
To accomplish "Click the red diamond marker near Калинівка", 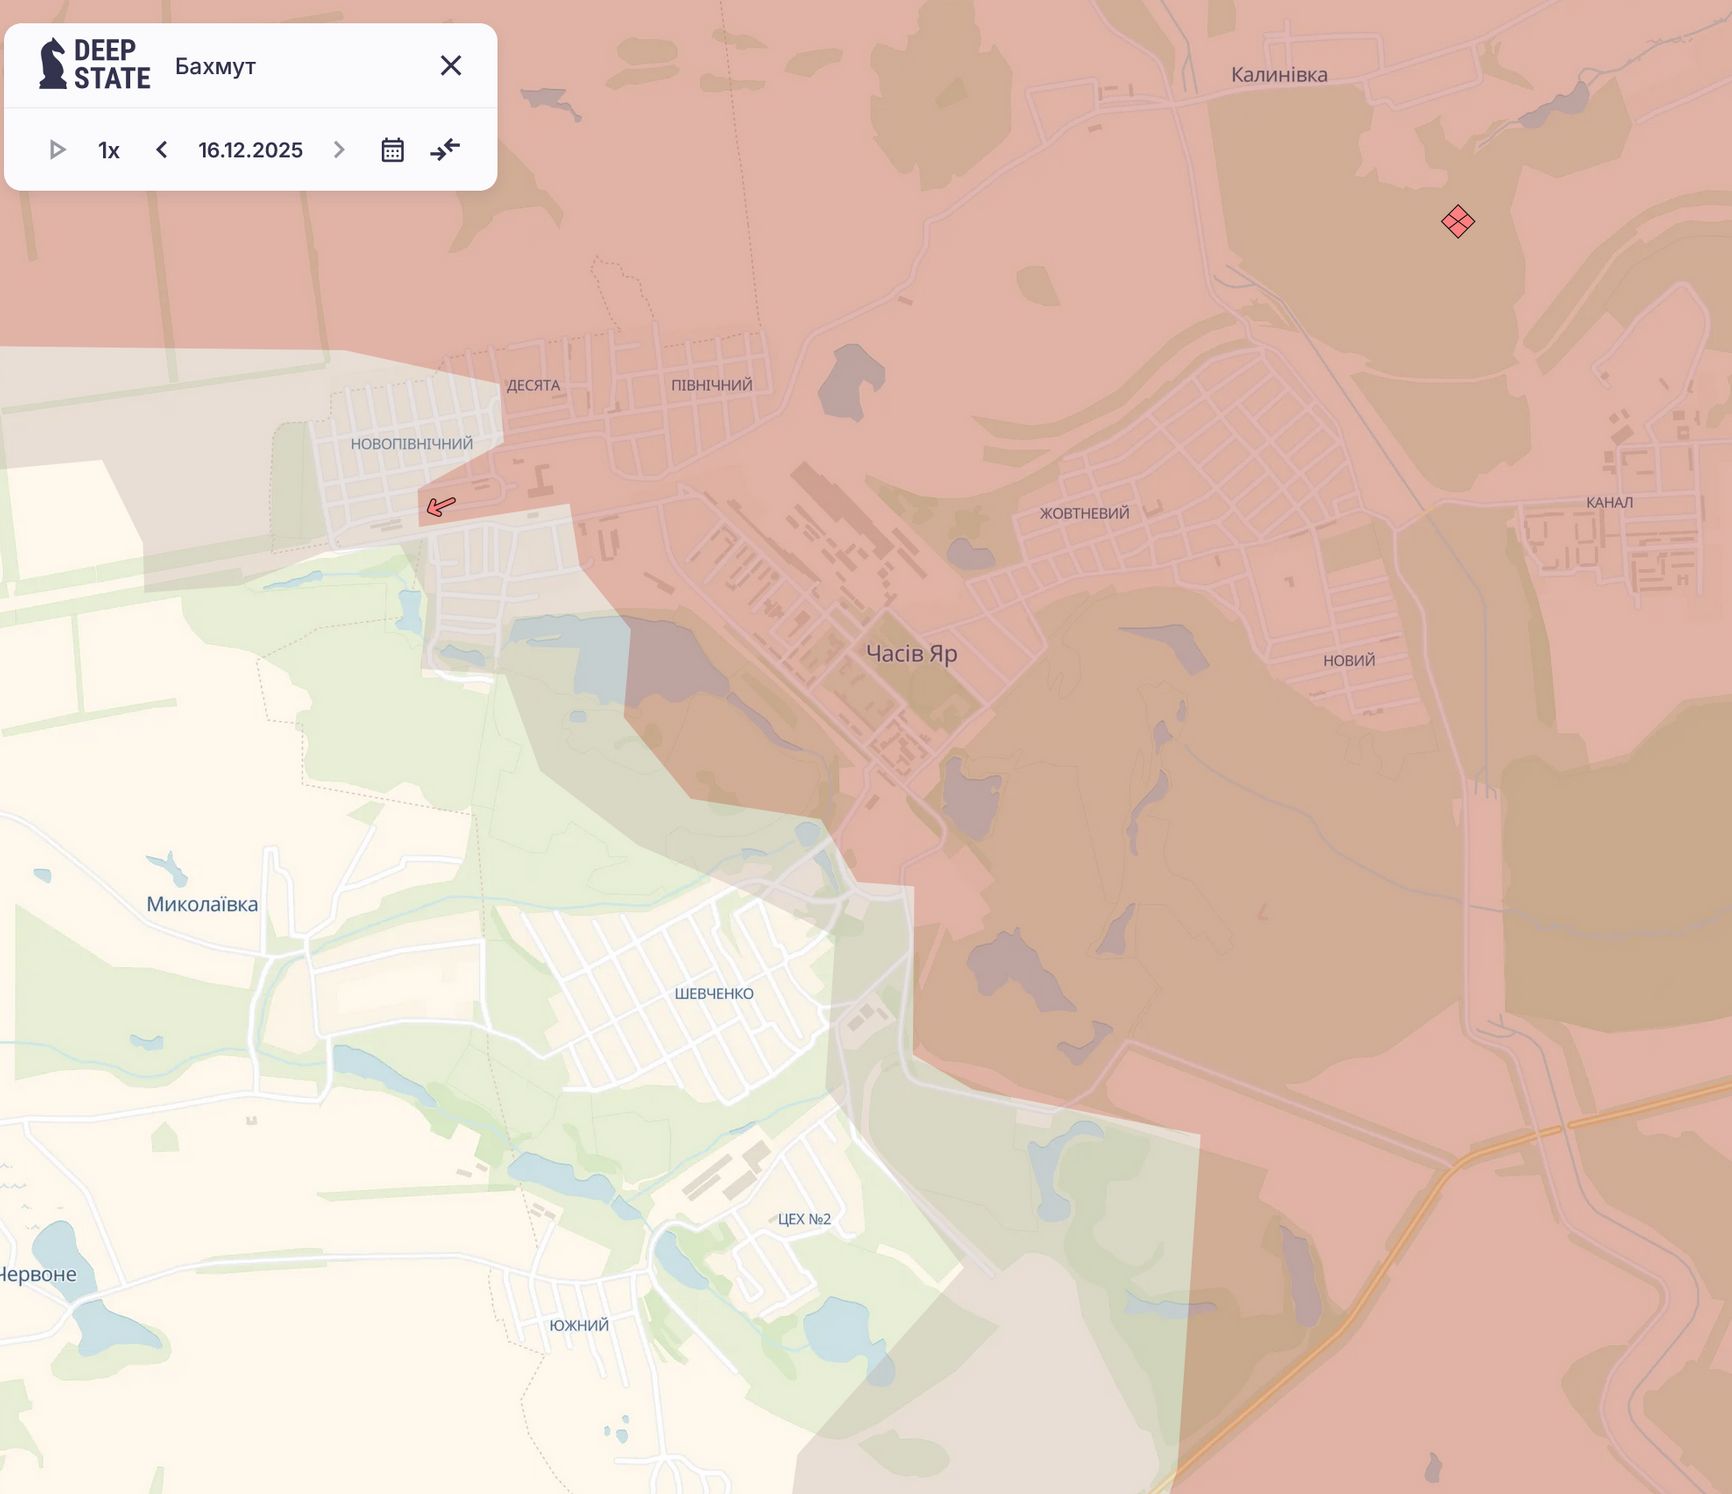I will tap(1457, 221).
